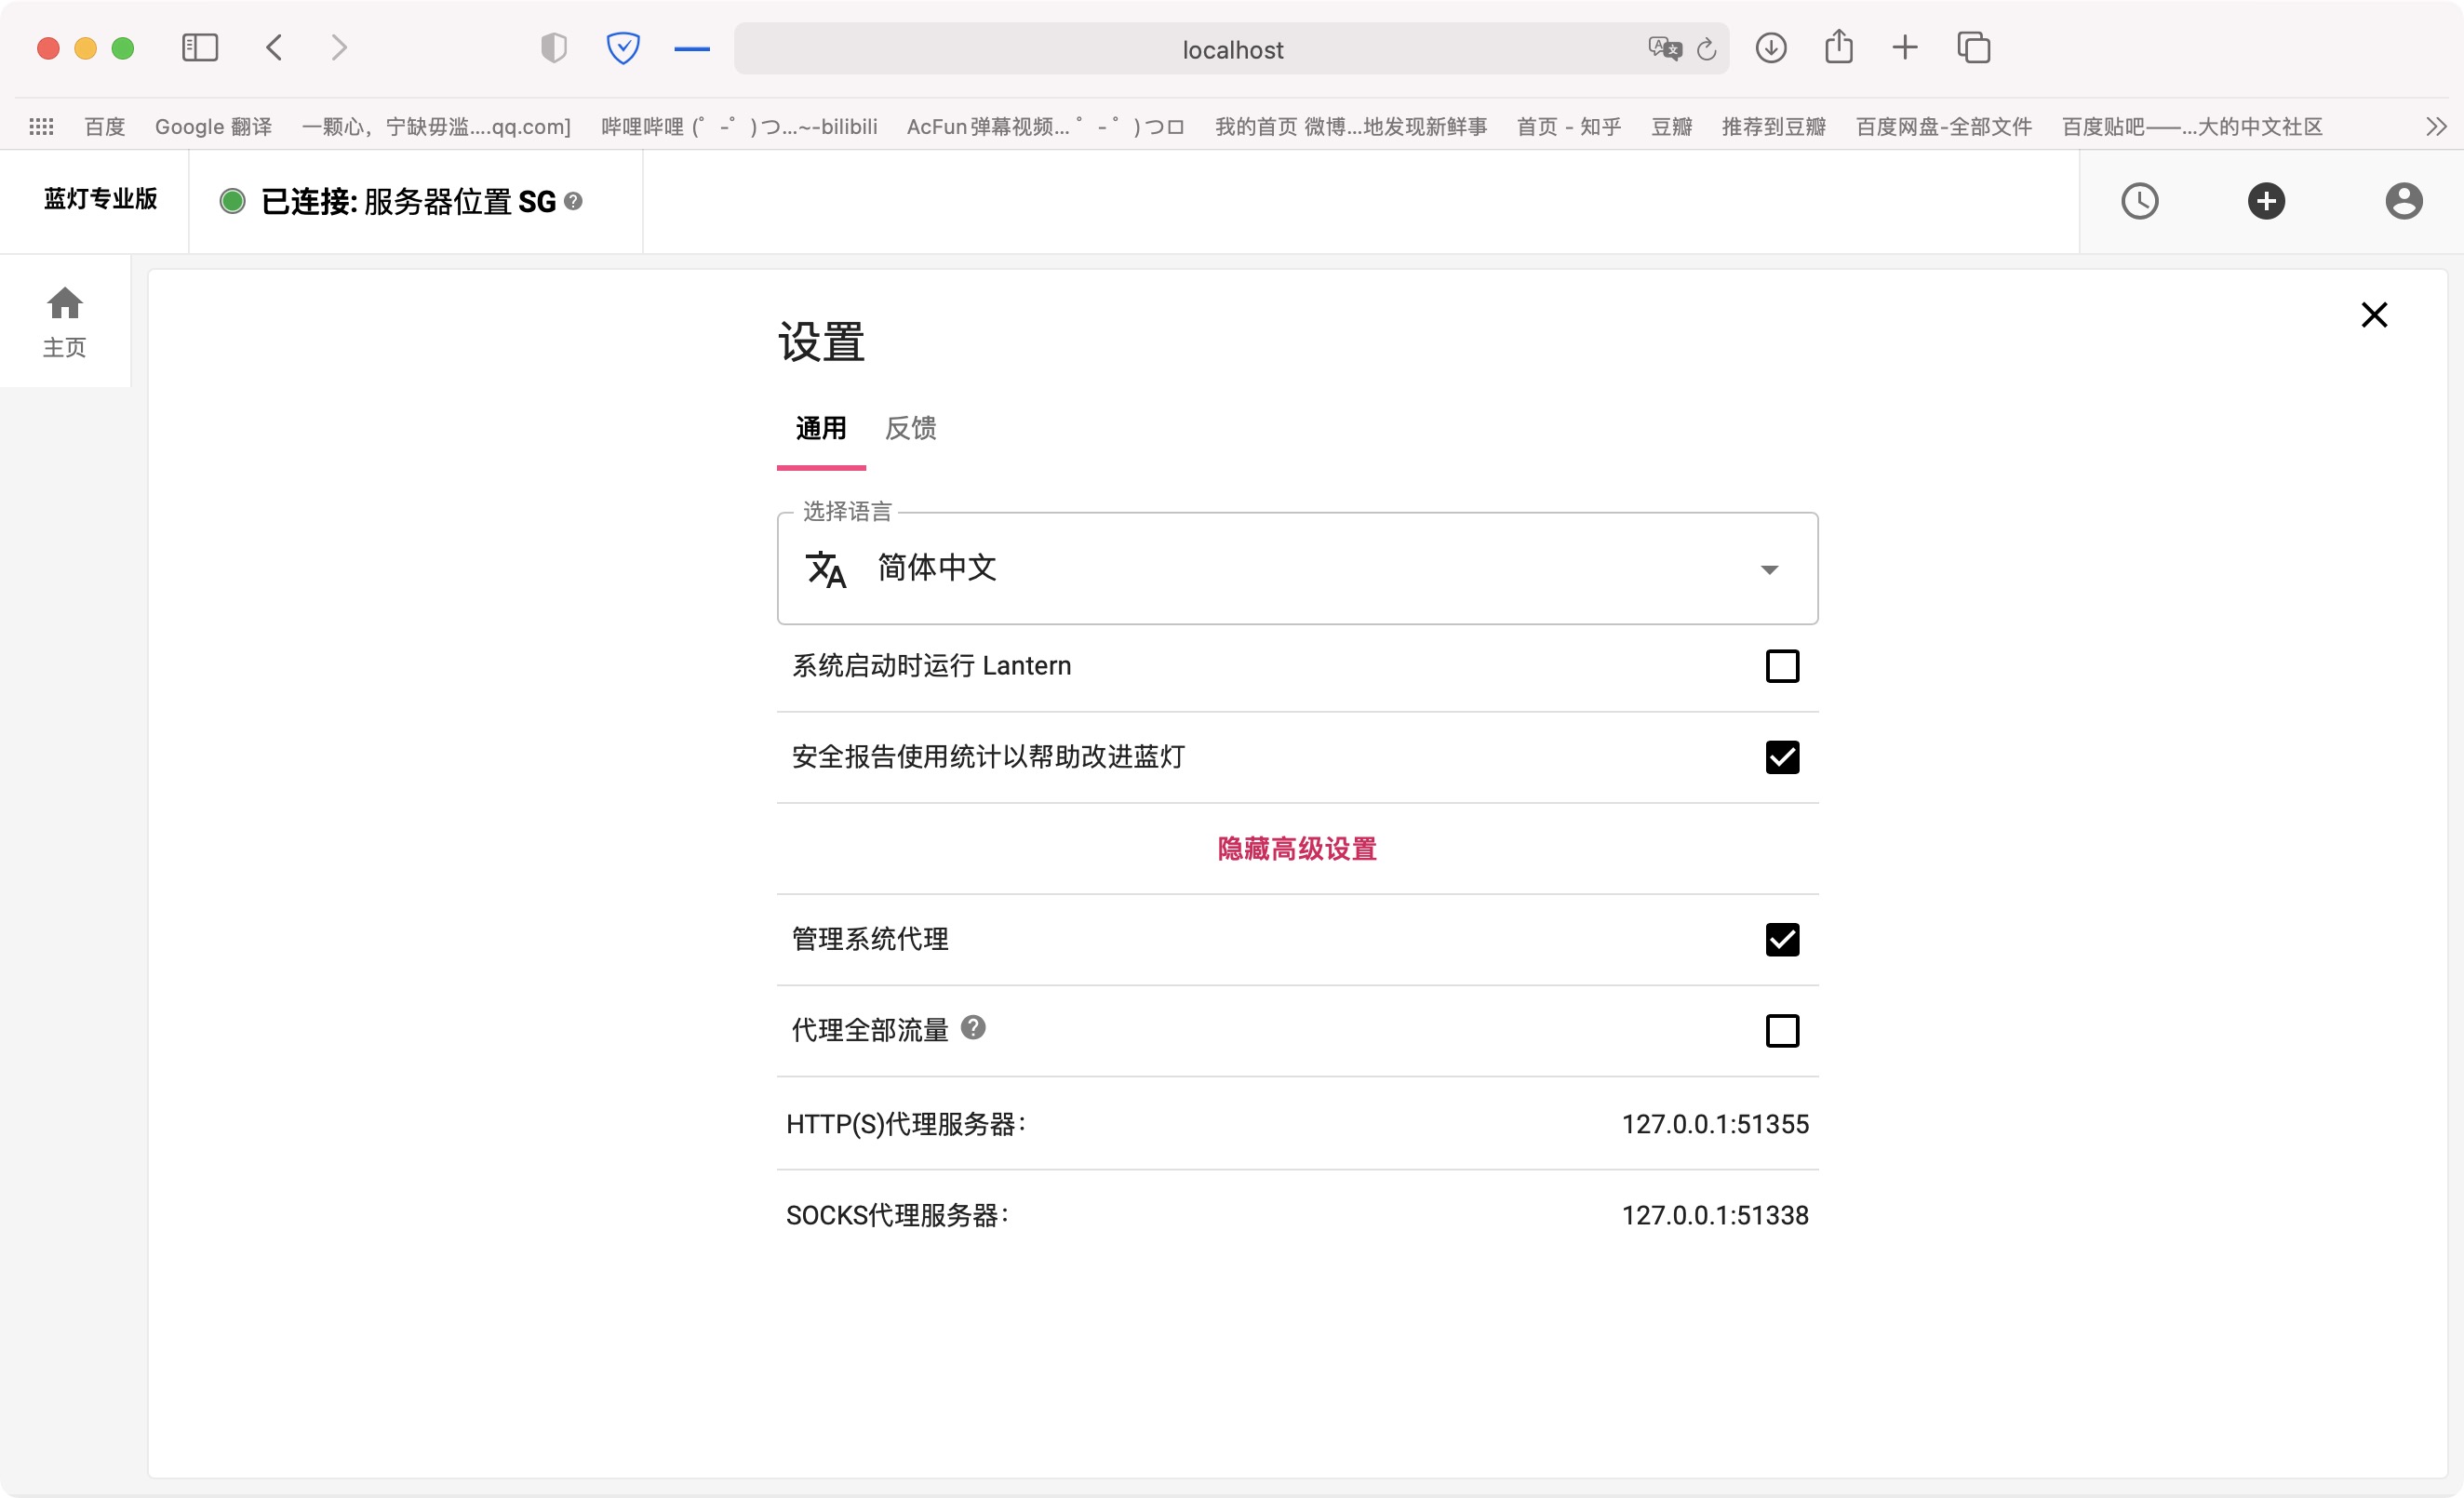
Task: Open the Share menu
Action: tap(1838, 46)
